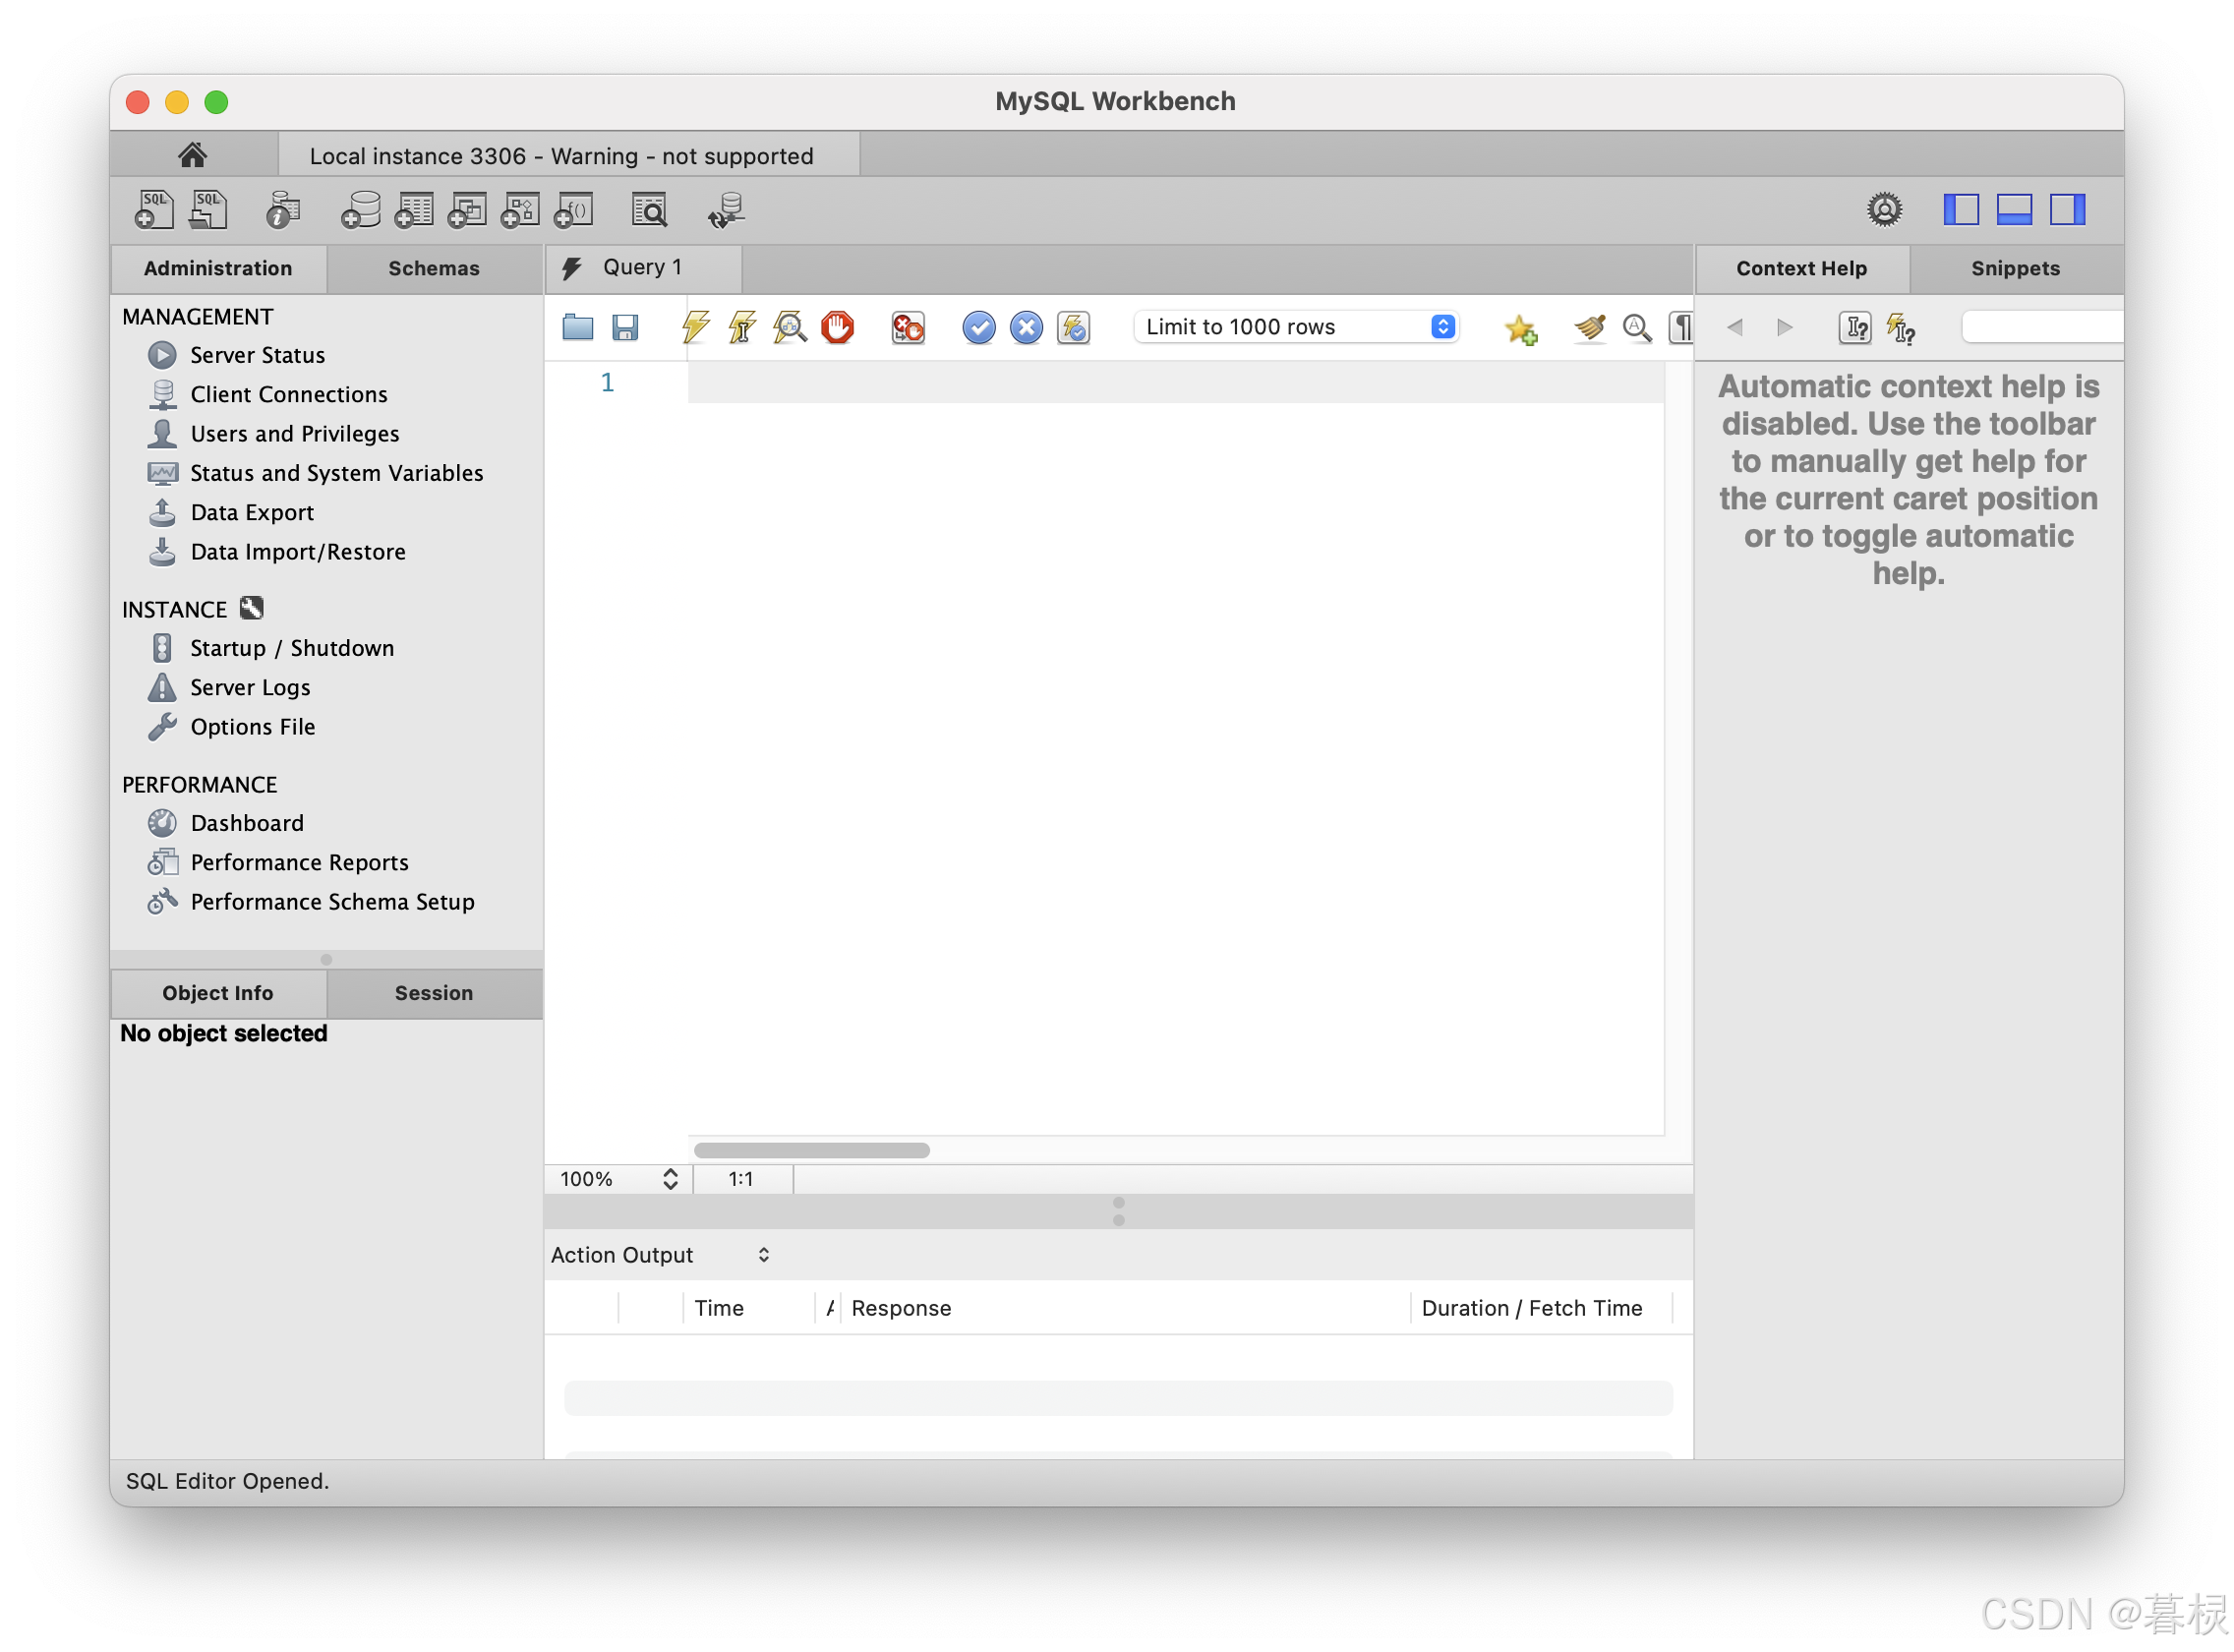The height and width of the screenshot is (1652, 2234).
Task: Click the commit transaction checkmark icon
Action: tap(978, 327)
